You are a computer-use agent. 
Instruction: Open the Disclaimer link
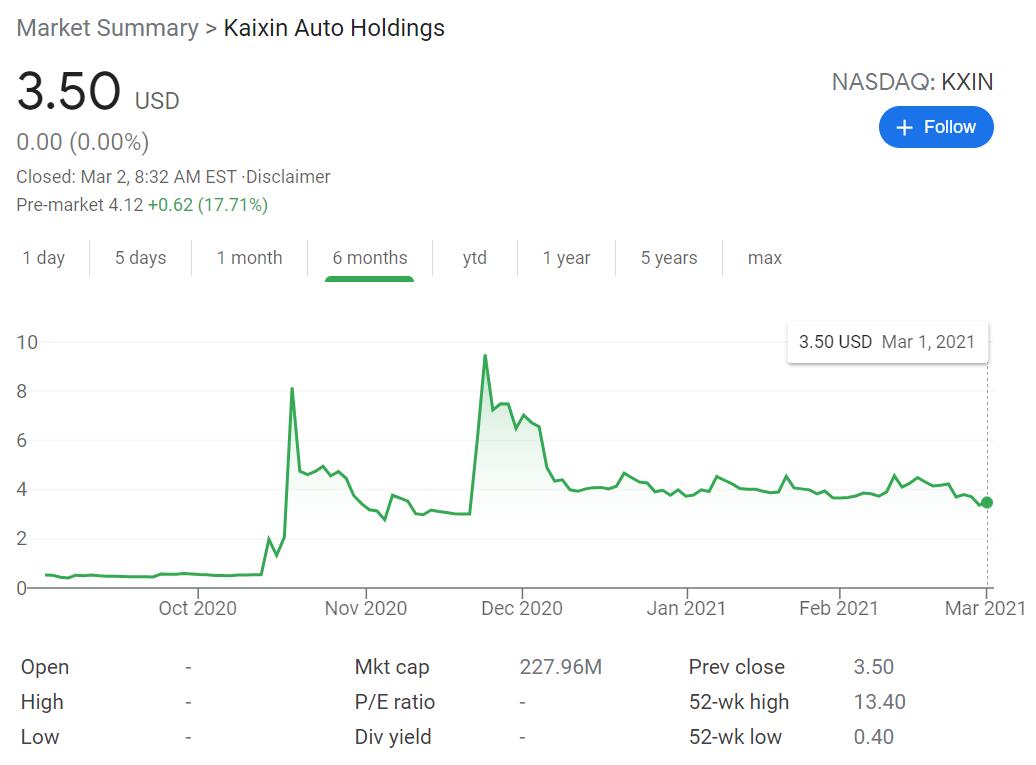[288, 177]
